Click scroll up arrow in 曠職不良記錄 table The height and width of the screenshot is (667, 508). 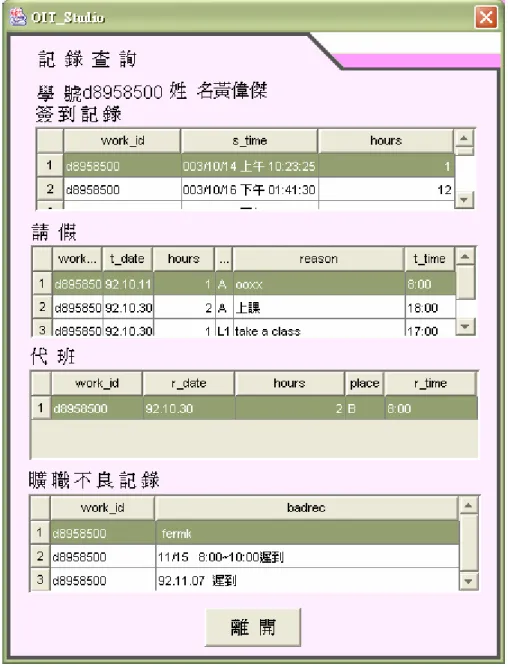[468, 505]
